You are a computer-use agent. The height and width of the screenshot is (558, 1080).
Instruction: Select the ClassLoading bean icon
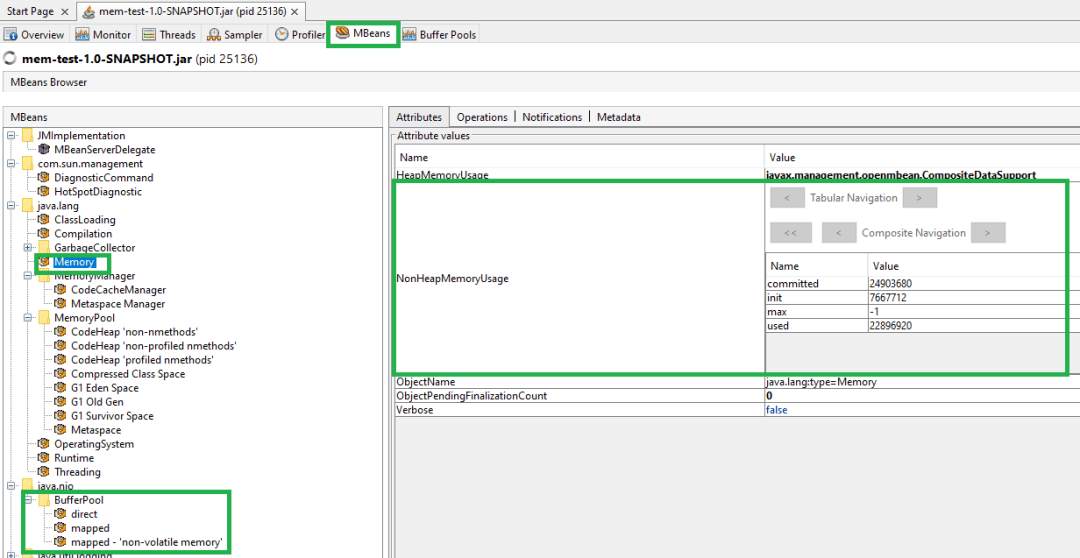pos(44,220)
